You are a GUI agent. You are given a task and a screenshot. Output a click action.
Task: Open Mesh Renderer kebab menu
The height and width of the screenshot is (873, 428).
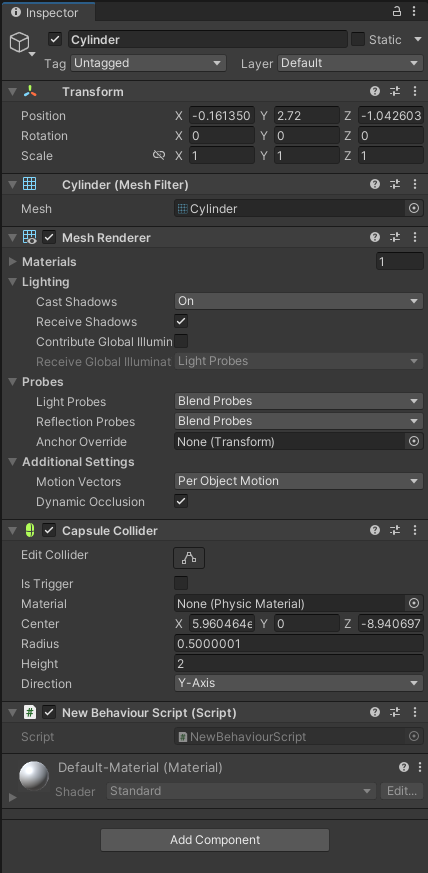[x=415, y=238]
